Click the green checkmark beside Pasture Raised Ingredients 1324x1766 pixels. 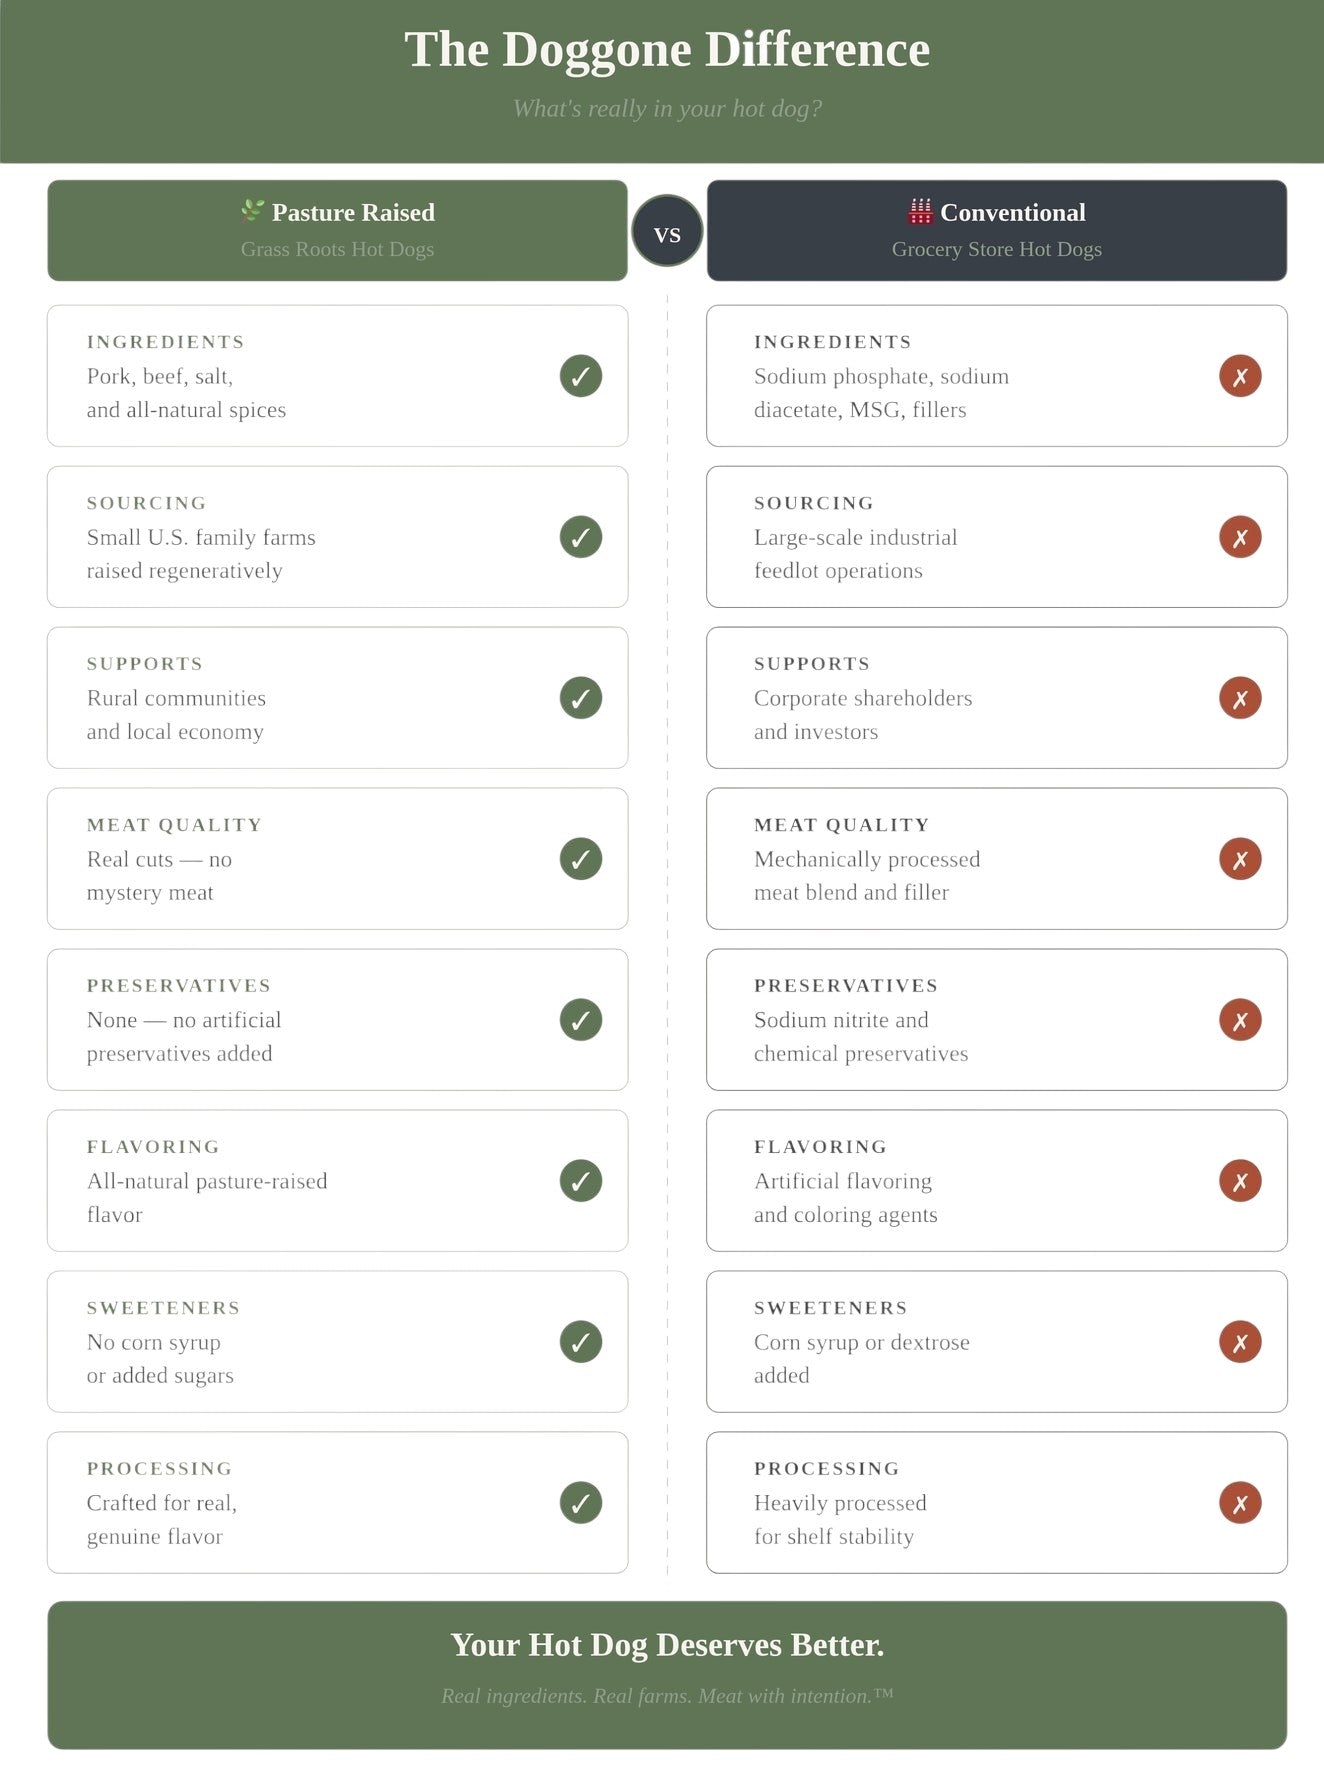[581, 376]
